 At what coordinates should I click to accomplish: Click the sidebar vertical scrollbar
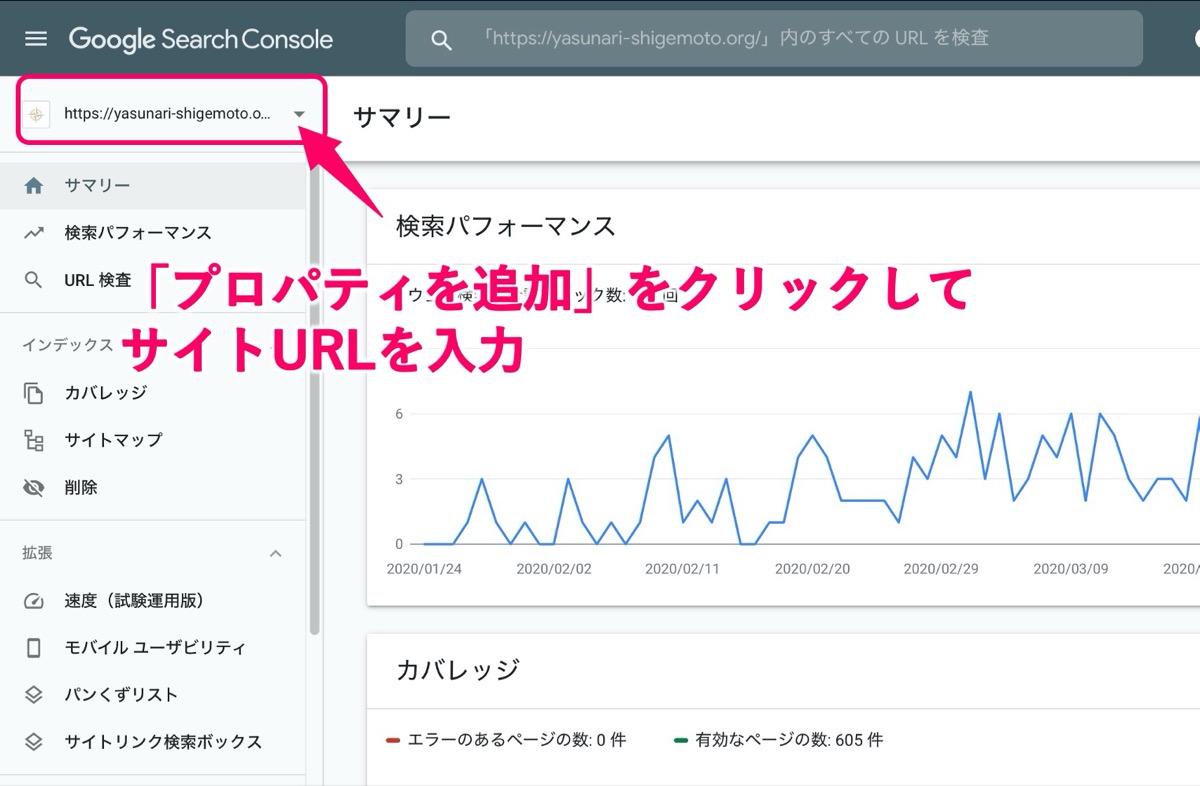[314, 400]
